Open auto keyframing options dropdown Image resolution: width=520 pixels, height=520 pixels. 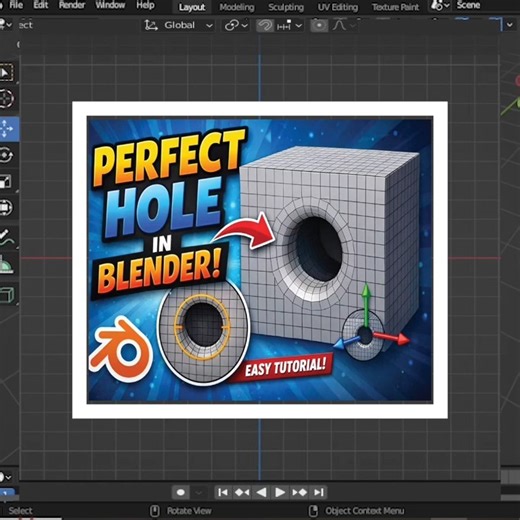199,492
